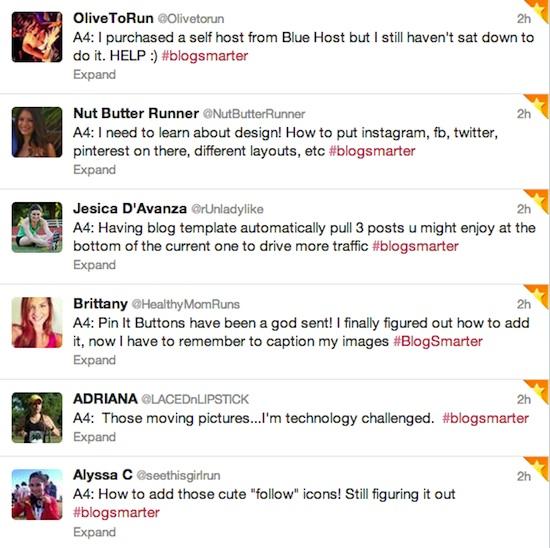Visit the @rUnladylike handle
The image size is (550, 548).
(227, 209)
